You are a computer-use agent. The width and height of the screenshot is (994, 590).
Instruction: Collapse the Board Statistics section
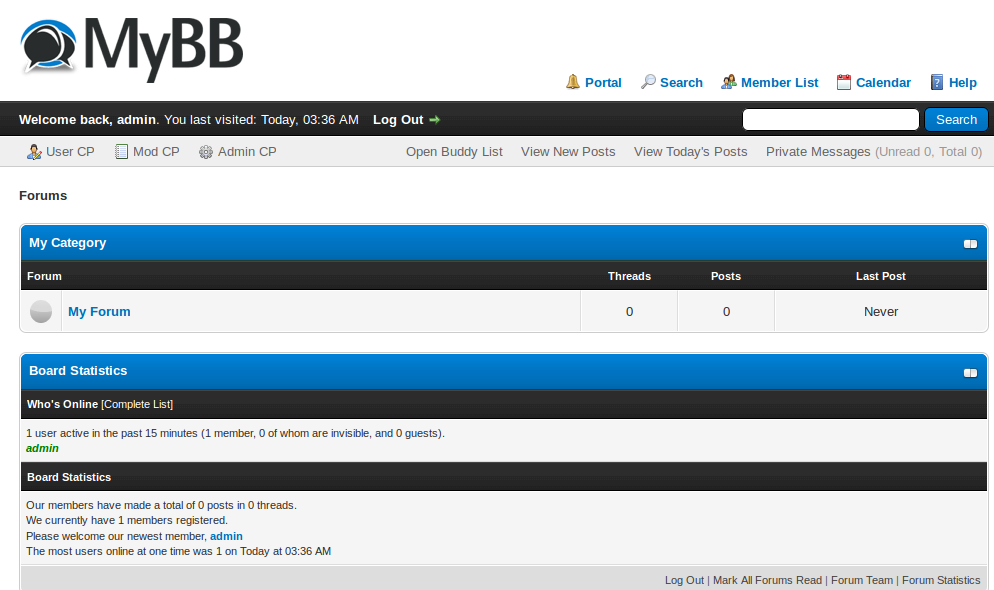970,373
